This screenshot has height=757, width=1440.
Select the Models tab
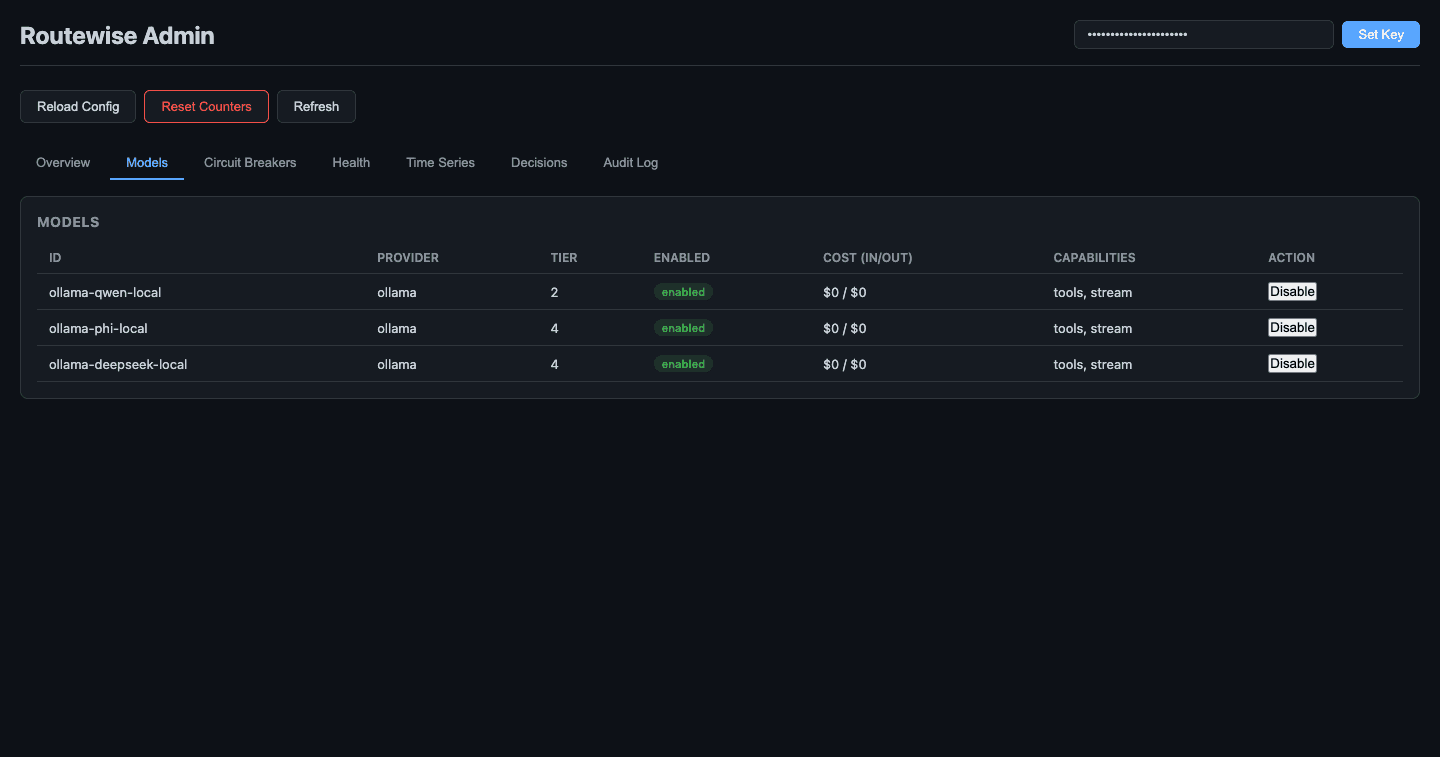(x=147, y=162)
